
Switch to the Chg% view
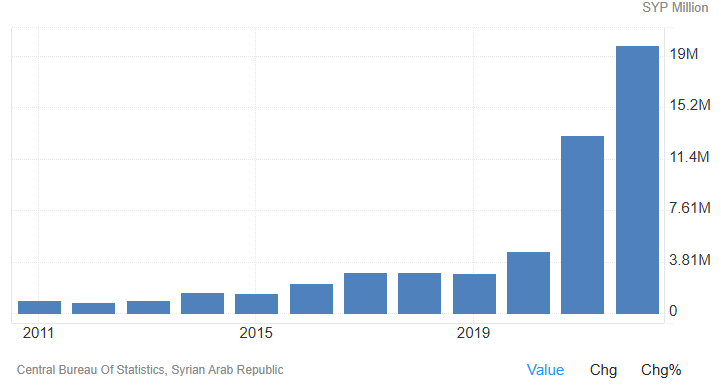(661, 370)
